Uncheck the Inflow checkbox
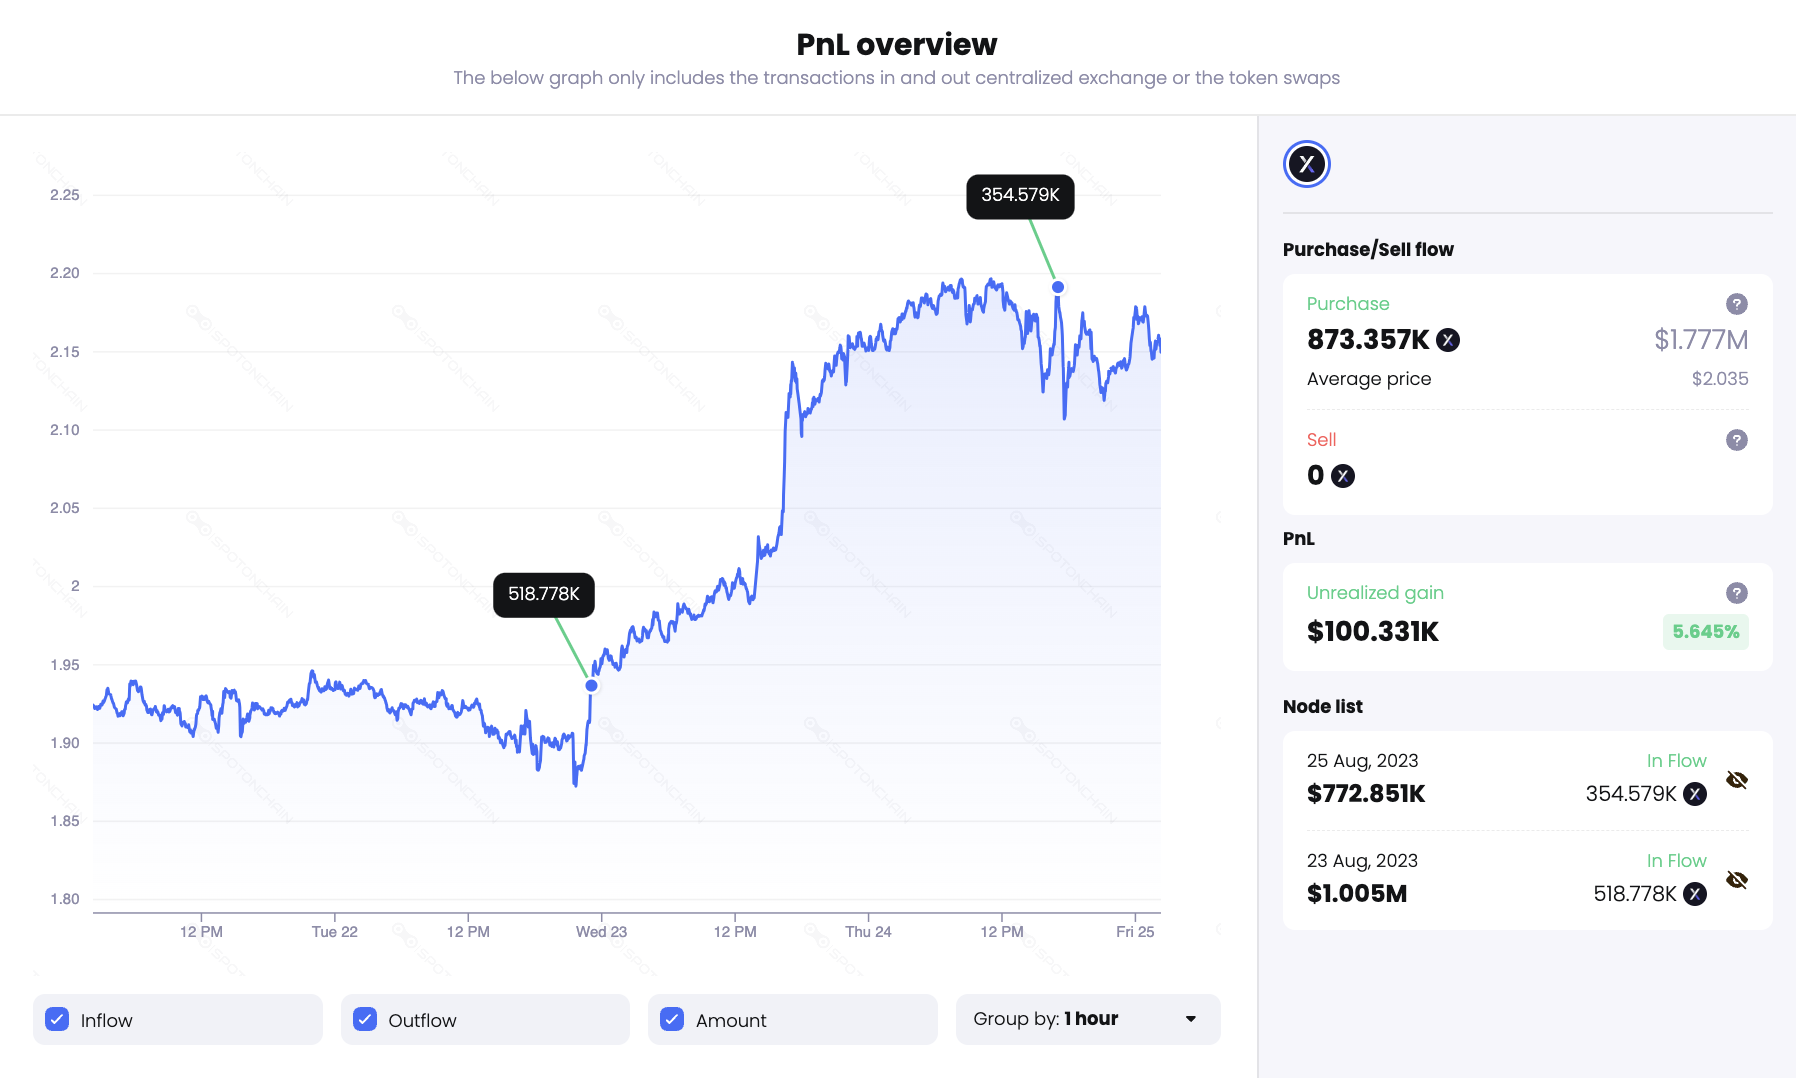The height and width of the screenshot is (1078, 1796). pos(57,1019)
